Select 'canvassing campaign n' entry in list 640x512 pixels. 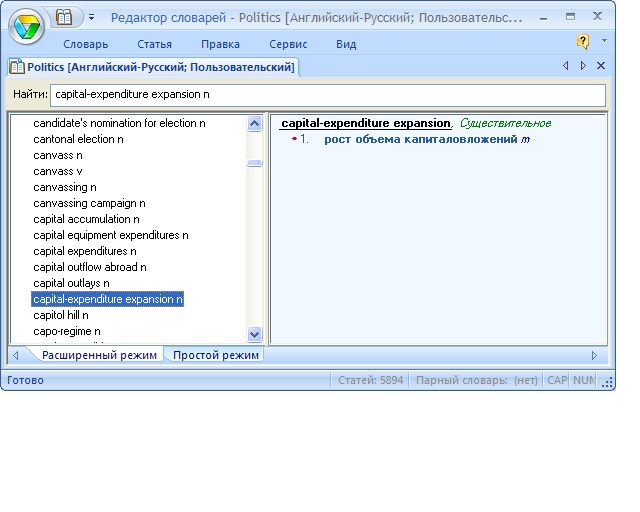[96, 203]
